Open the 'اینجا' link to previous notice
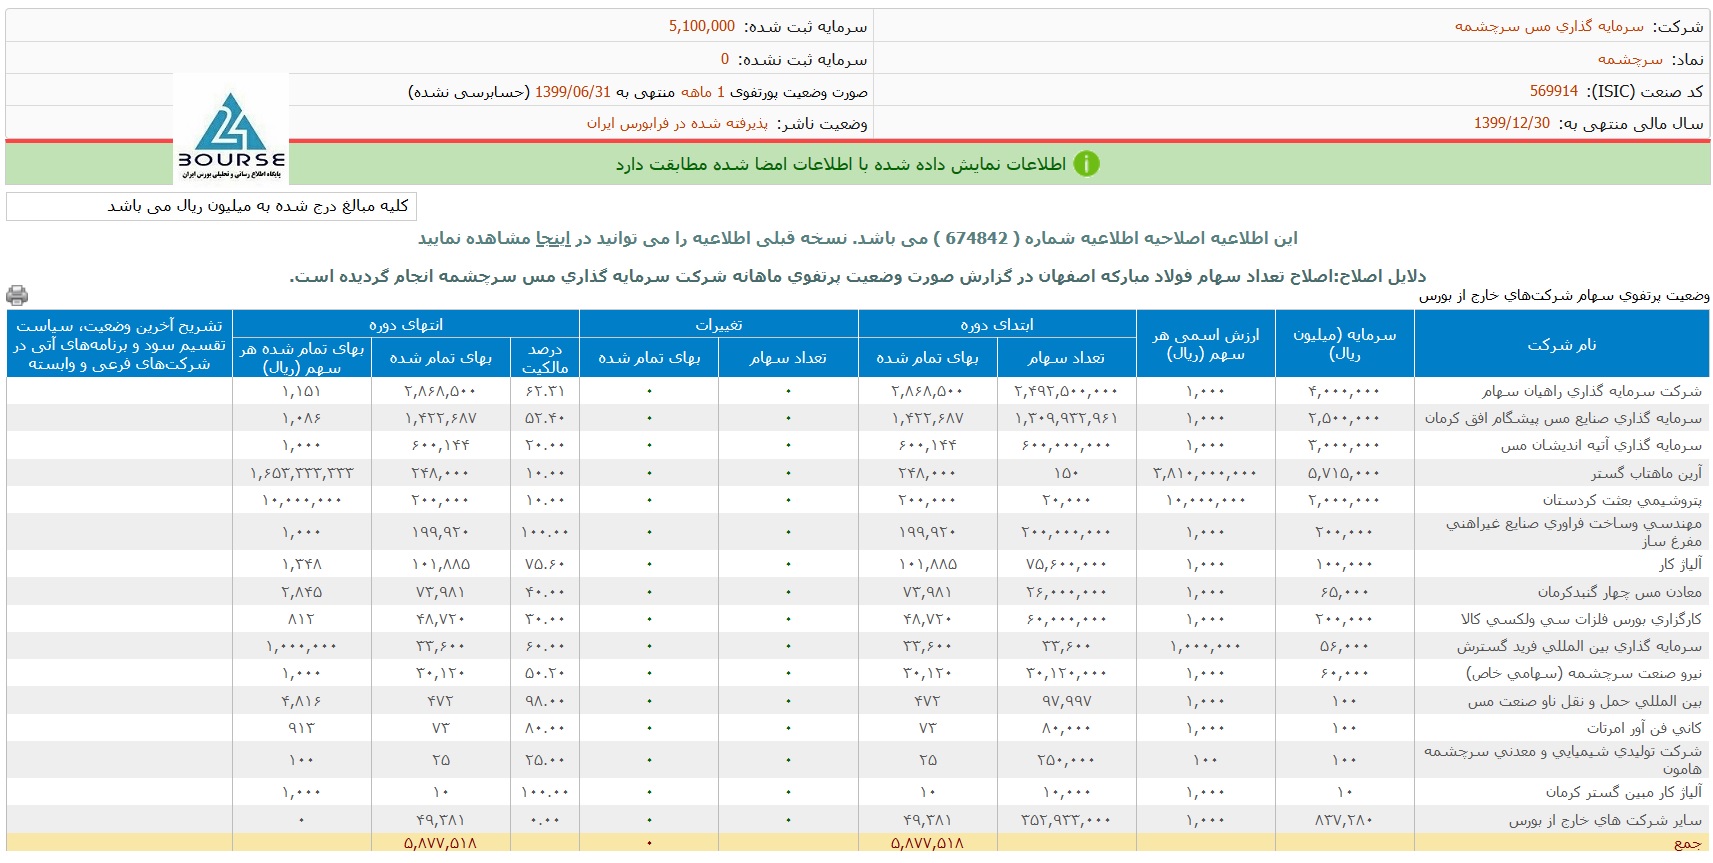The height and width of the screenshot is (863, 1713). tap(553, 238)
